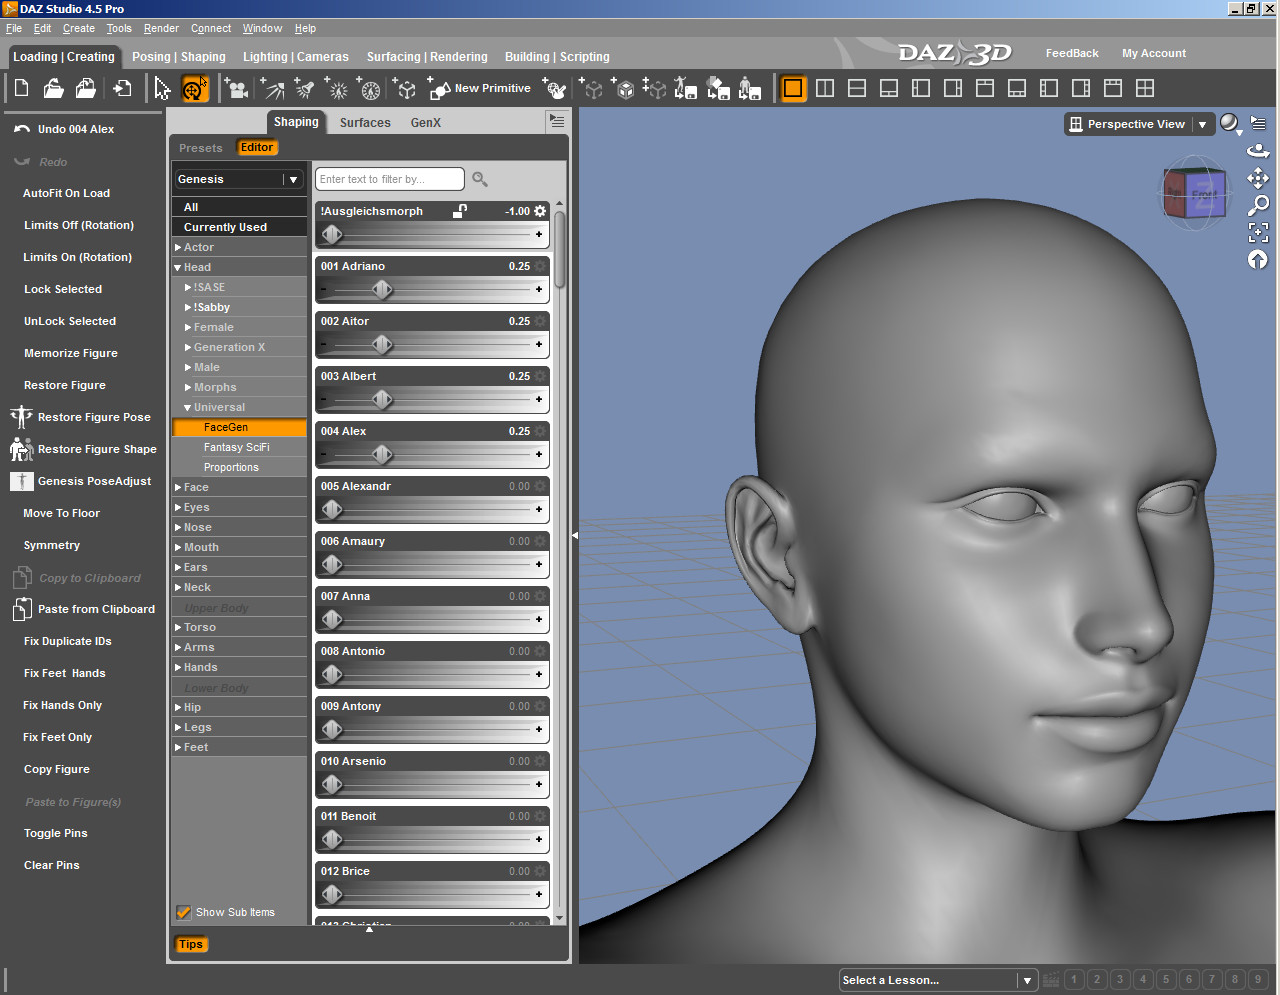1280x995 pixels.
Task: Open the Window menu
Action: tap(262, 28)
